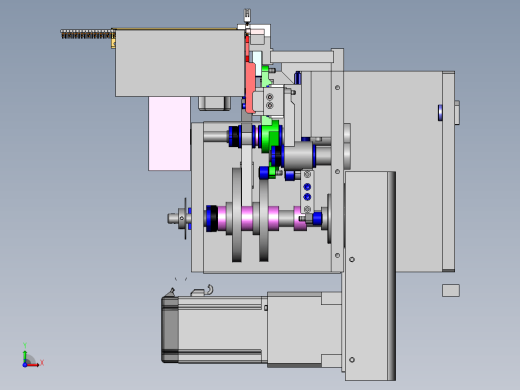Select the left cam disc on camshaft
Screen dimensions: 520x390
point(237,215)
